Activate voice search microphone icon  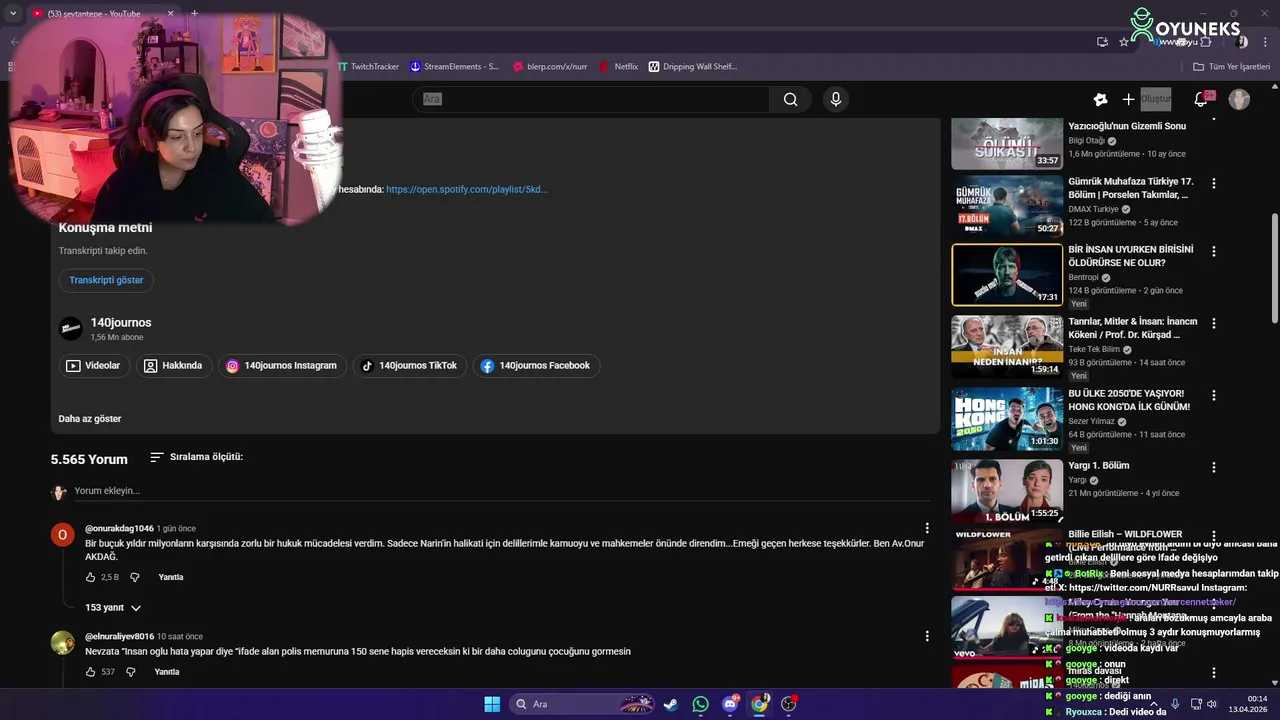pyautogui.click(x=836, y=99)
